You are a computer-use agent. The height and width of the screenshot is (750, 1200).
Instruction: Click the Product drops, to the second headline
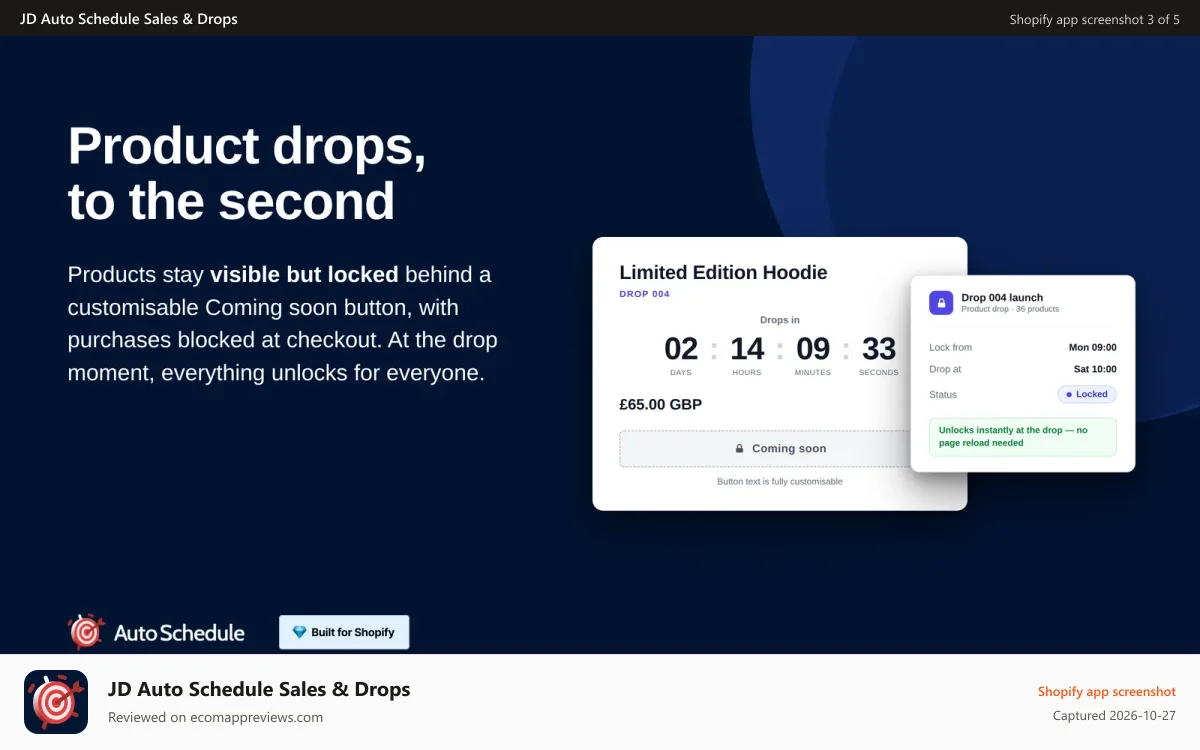point(247,173)
